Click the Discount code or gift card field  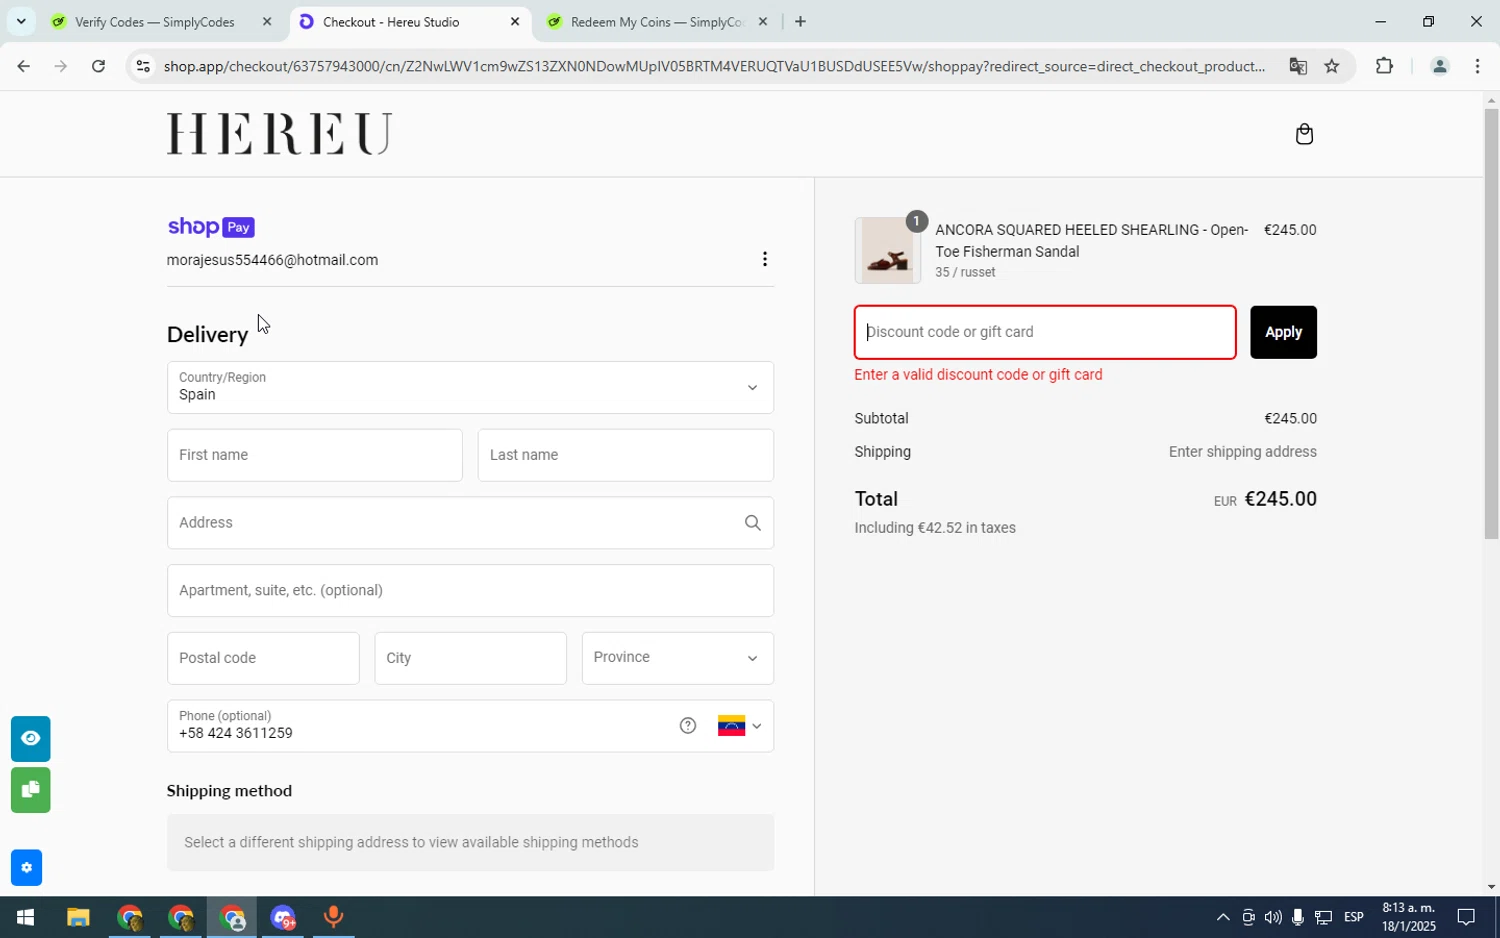(x=1045, y=332)
